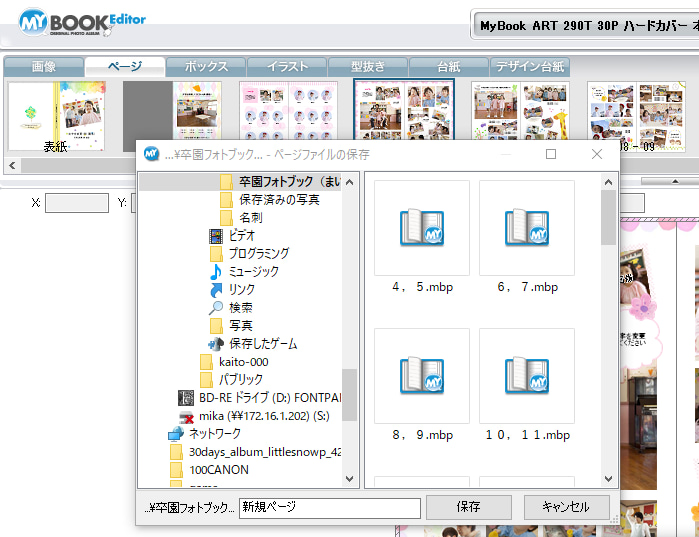The width and height of the screenshot is (699, 537).
Task: Click the file list scrollbar thumb
Action: coord(608,217)
